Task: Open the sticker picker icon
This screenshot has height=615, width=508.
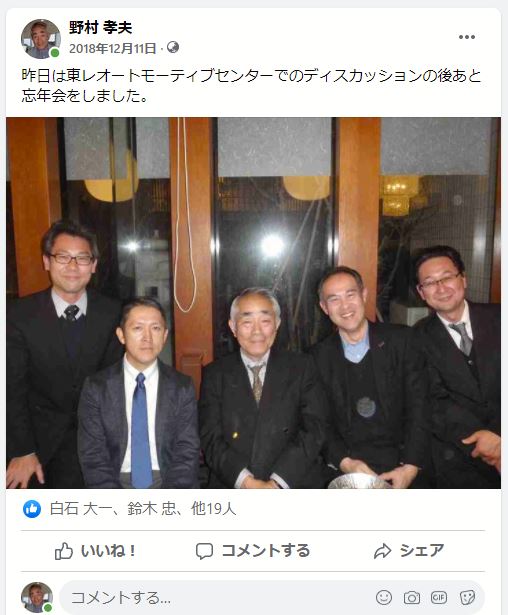Action: pyautogui.click(x=467, y=597)
